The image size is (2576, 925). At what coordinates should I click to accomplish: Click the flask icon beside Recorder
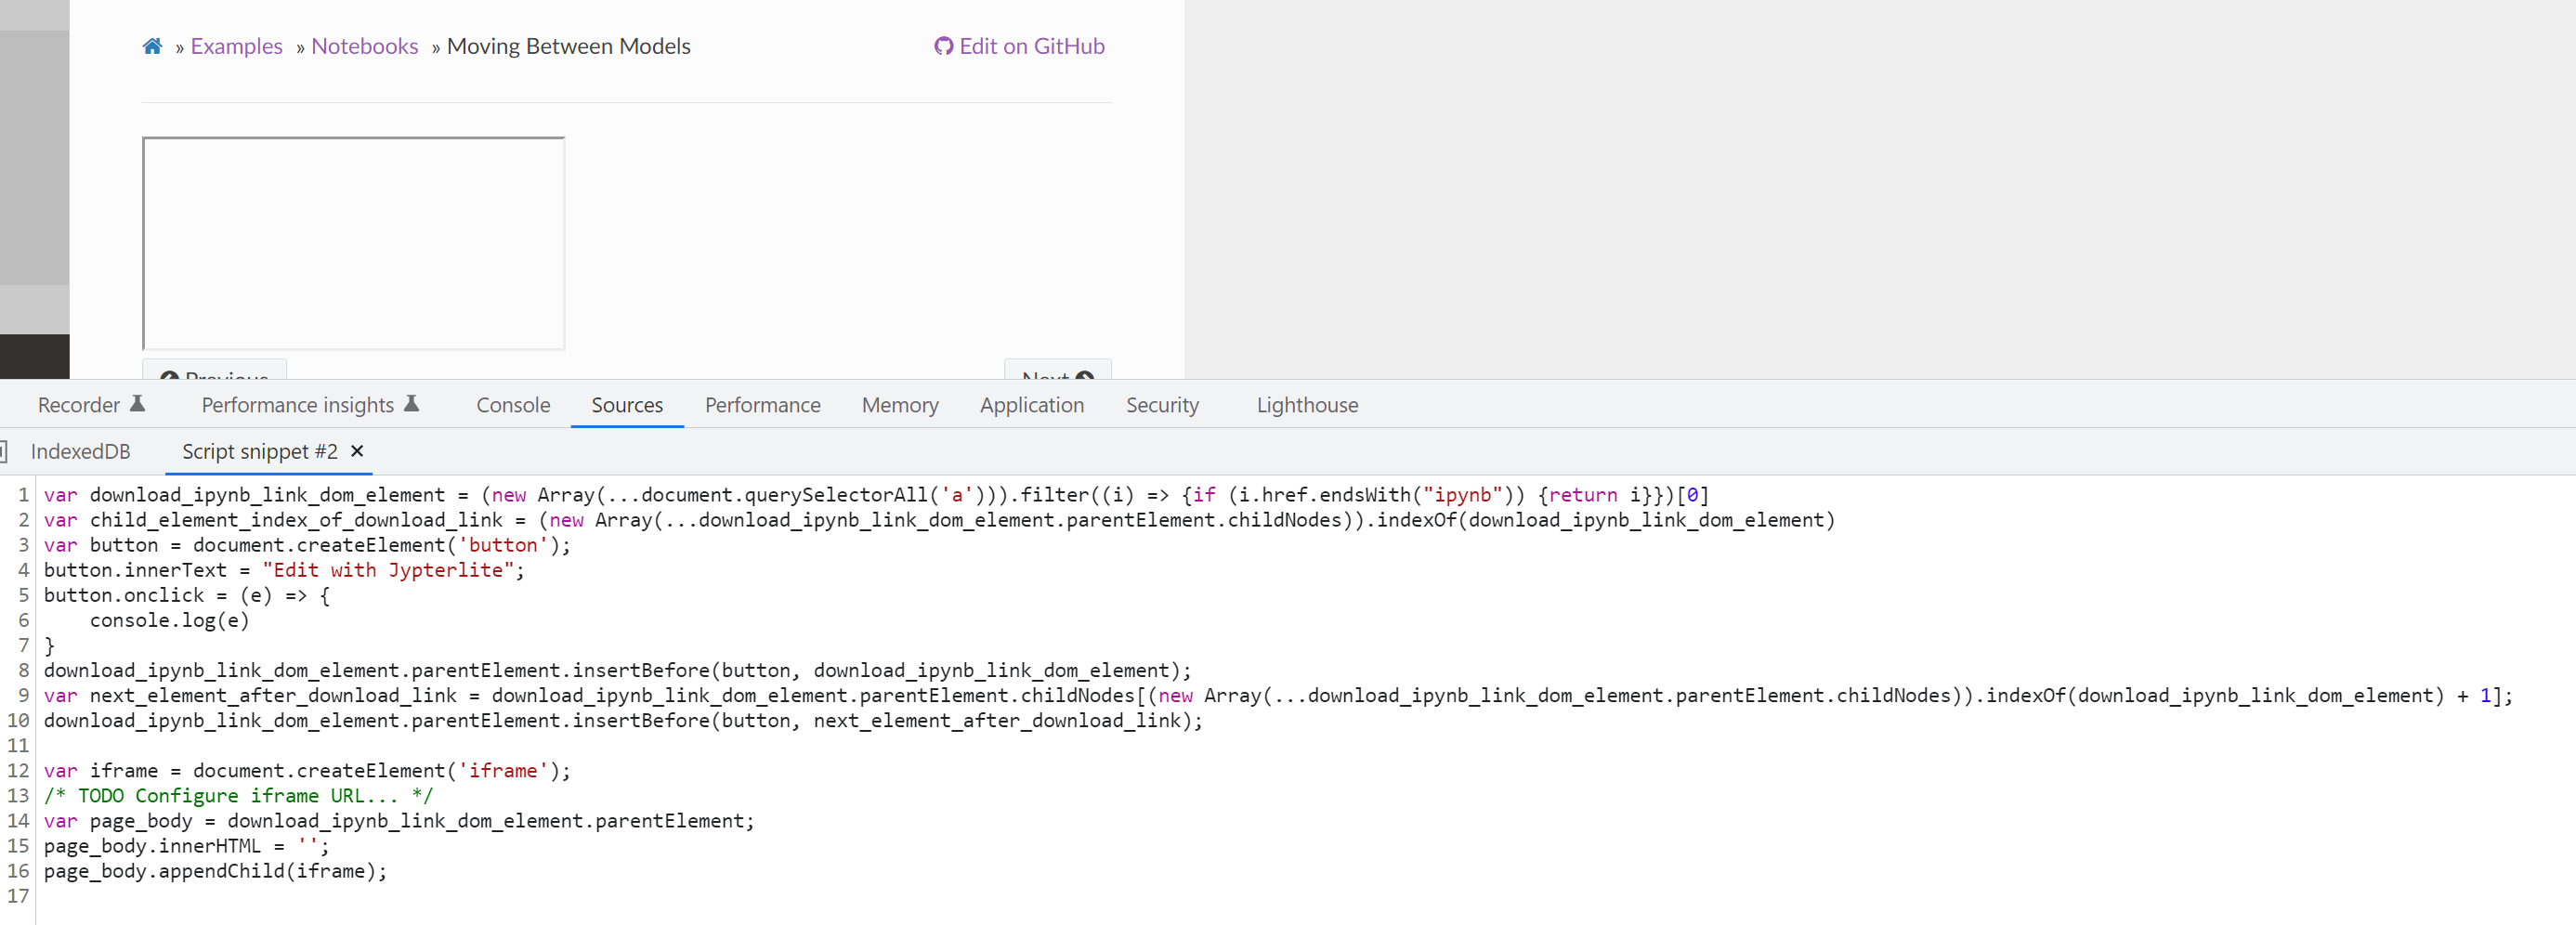click(x=138, y=404)
